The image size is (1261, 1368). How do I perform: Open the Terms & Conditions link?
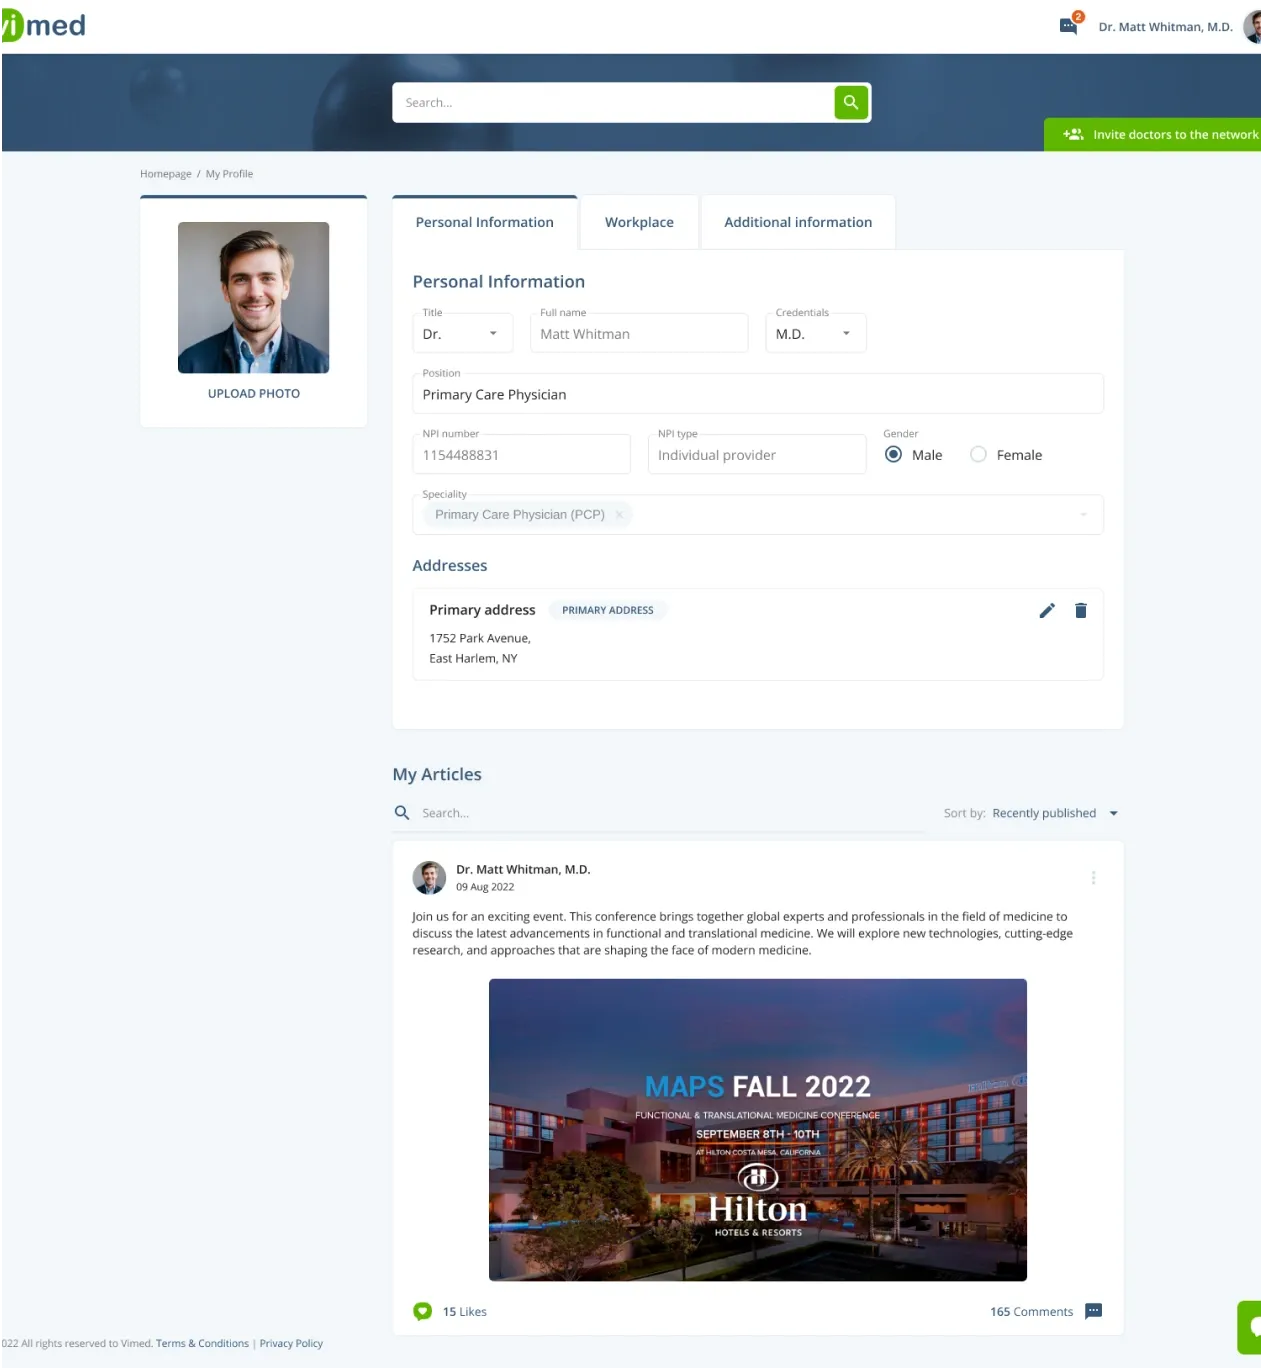[202, 1343]
